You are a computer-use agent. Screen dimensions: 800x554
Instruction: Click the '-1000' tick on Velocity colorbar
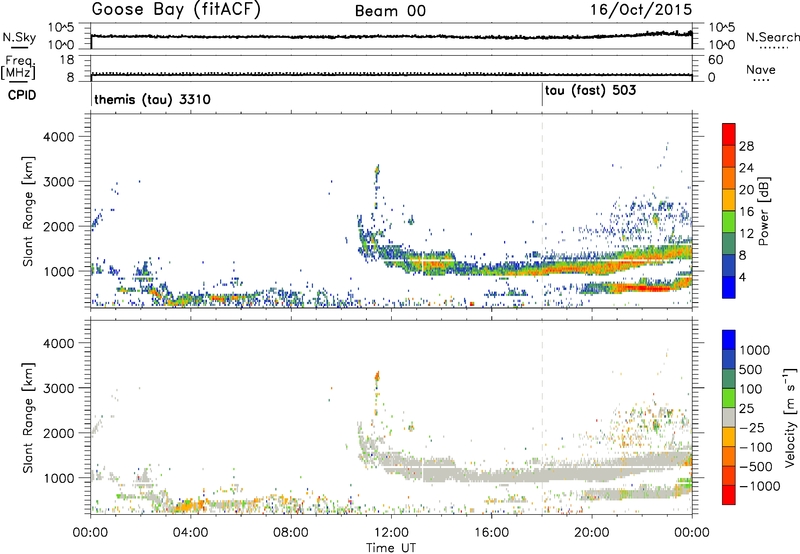tap(760, 486)
